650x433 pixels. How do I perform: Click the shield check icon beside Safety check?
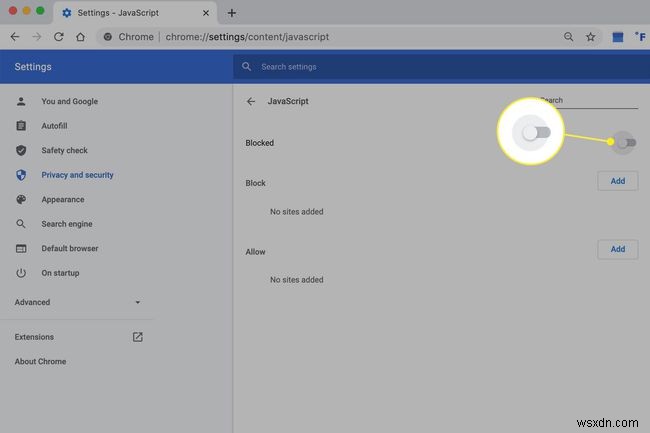click(x=21, y=150)
